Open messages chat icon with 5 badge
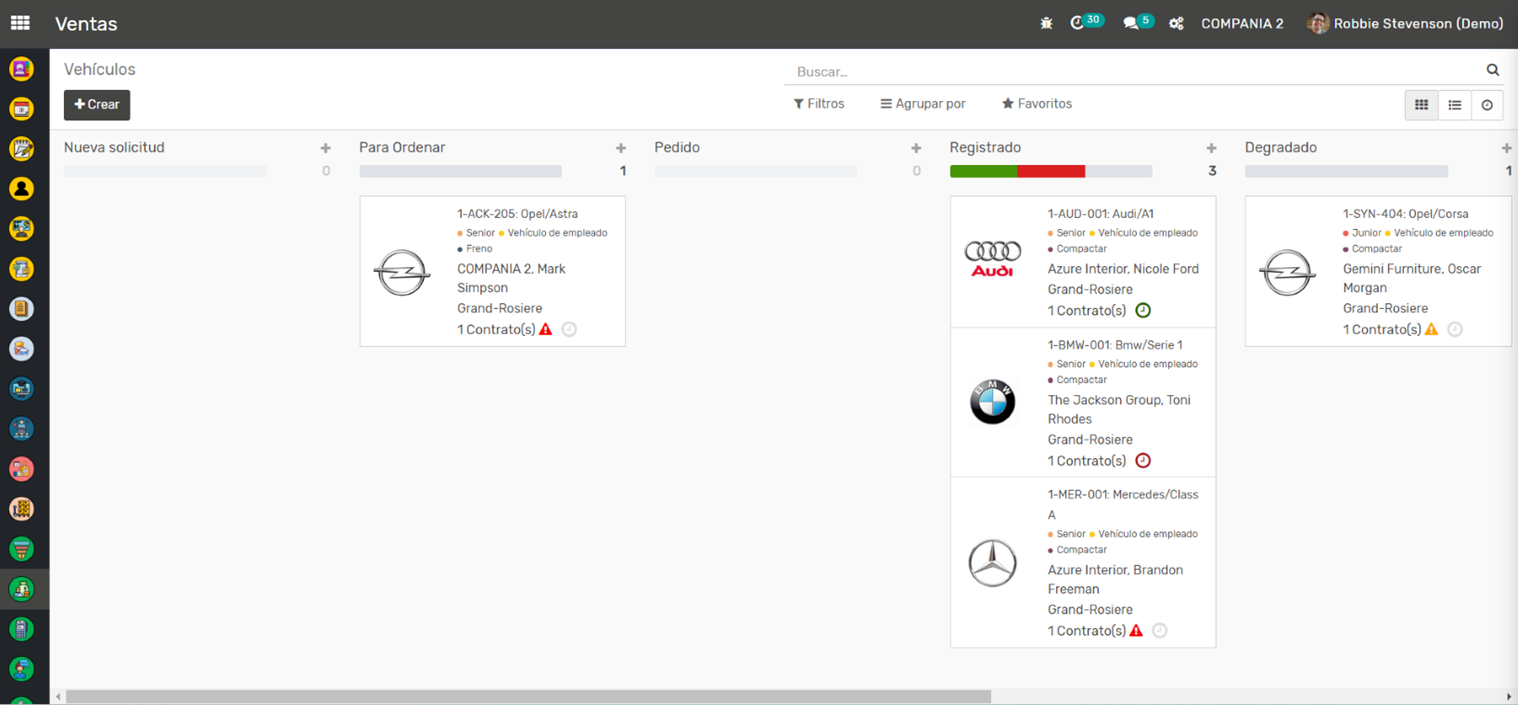This screenshot has height=705, width=1518. tap(1131, 23)
